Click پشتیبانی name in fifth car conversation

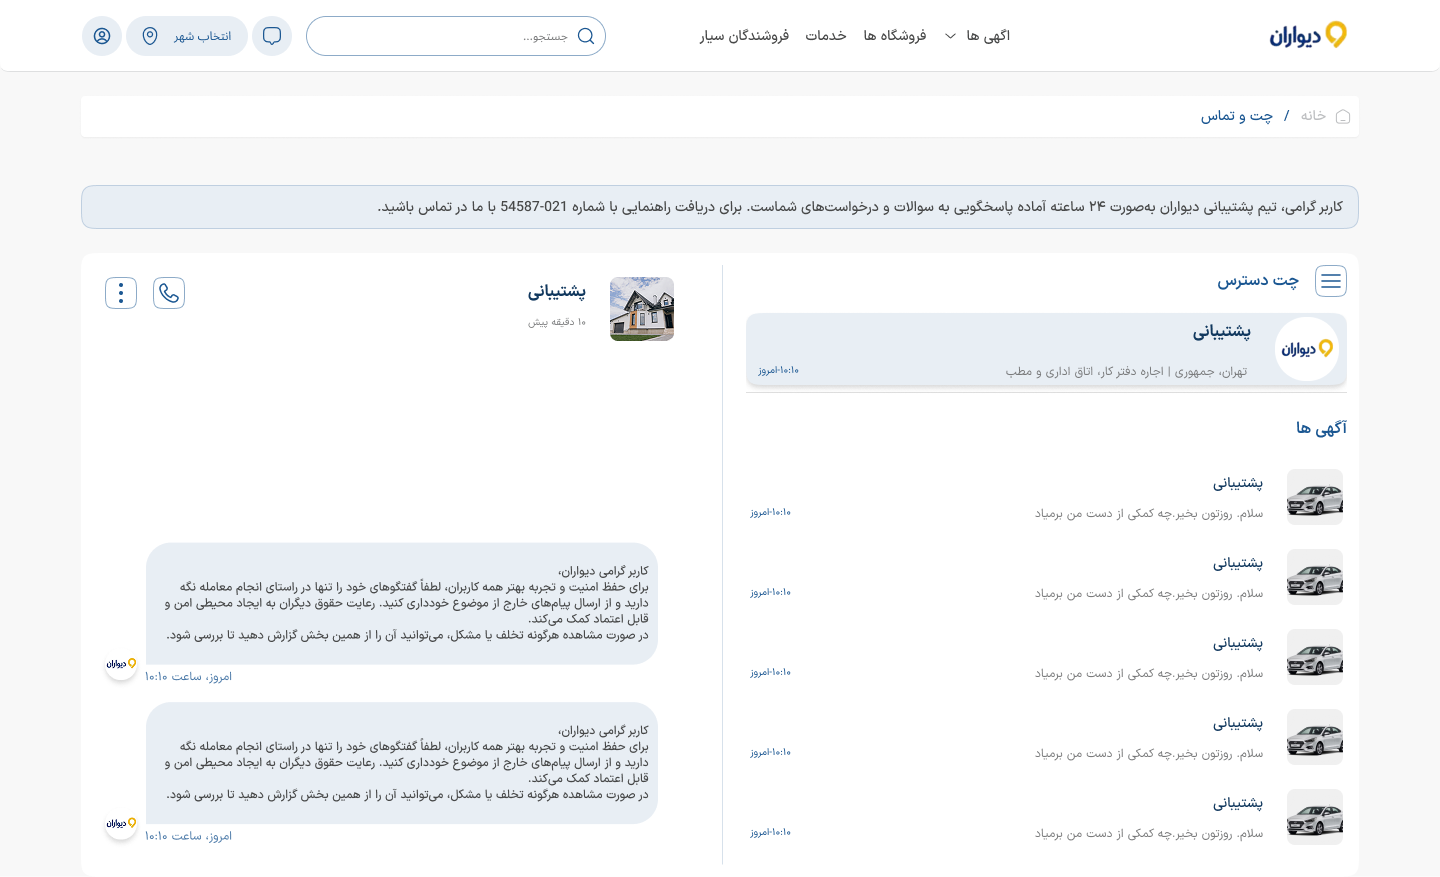click(x=1238, y=803)
